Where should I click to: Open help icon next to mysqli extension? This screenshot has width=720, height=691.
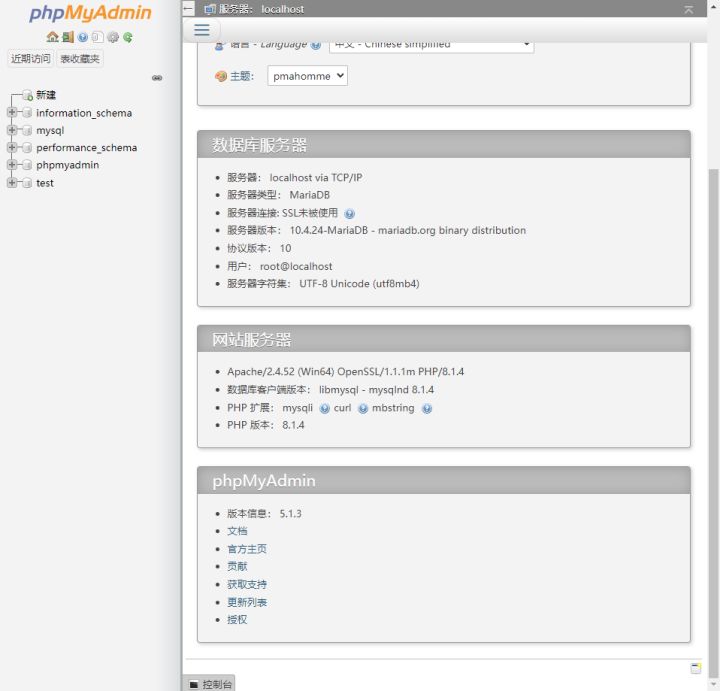pos(324,409)
